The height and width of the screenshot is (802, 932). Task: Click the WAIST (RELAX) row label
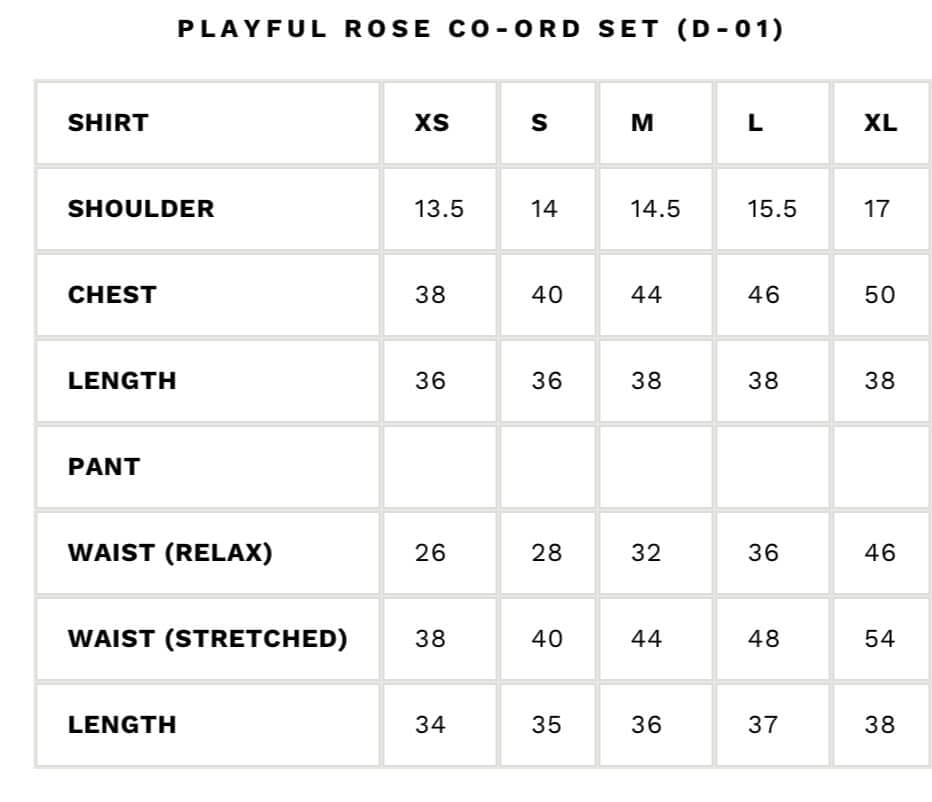(x=170, y=553)
